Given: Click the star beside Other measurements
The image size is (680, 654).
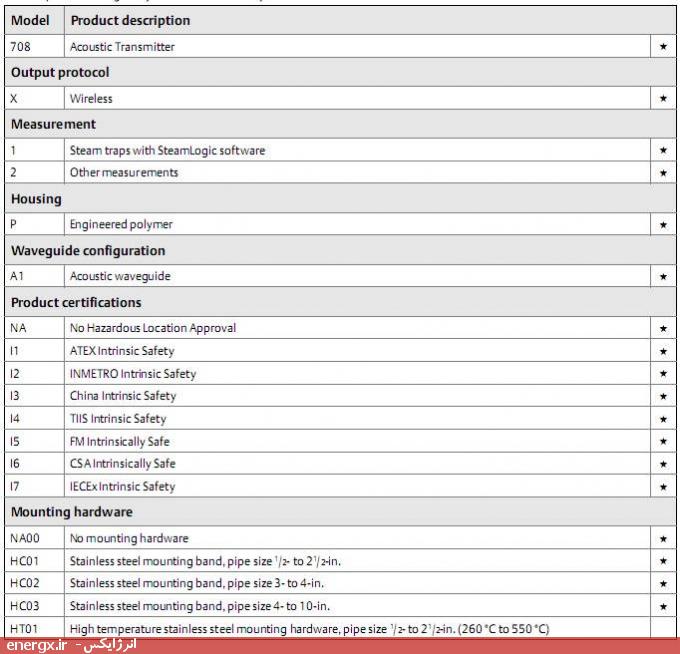Looking at the screenshot, I should pyautogui.click(x=663, y=173).
